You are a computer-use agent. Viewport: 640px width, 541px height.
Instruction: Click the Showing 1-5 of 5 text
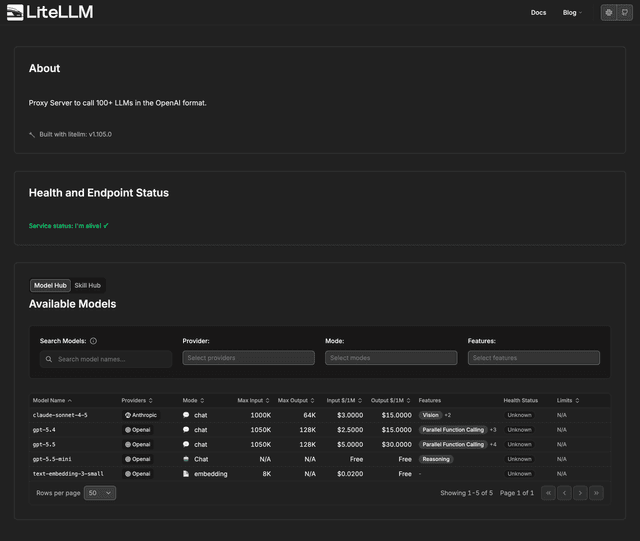click(x=467, y=493)
